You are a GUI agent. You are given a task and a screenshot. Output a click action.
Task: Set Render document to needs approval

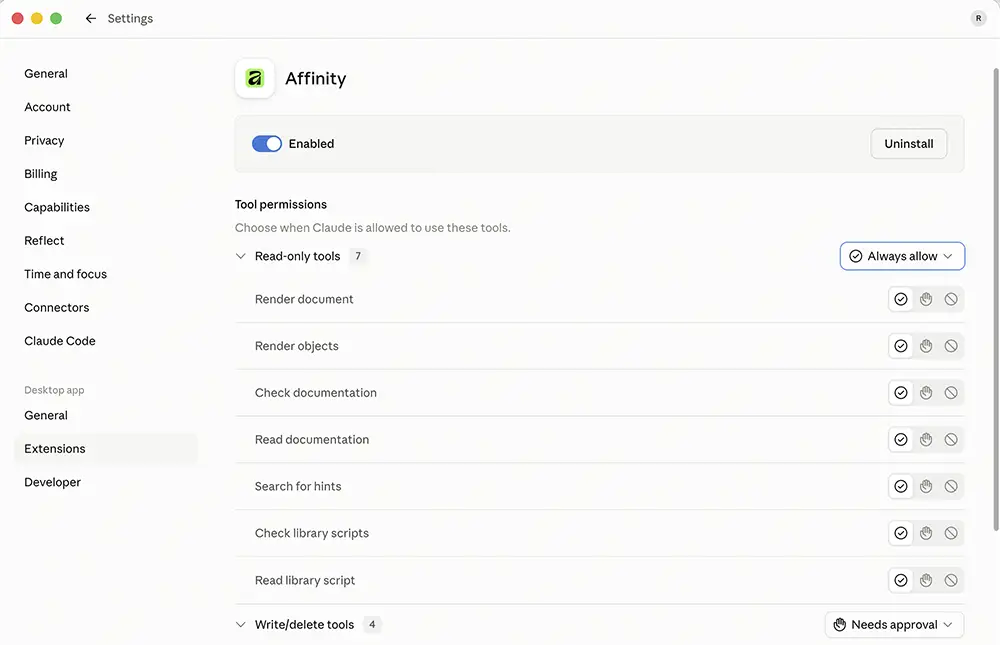926,299
